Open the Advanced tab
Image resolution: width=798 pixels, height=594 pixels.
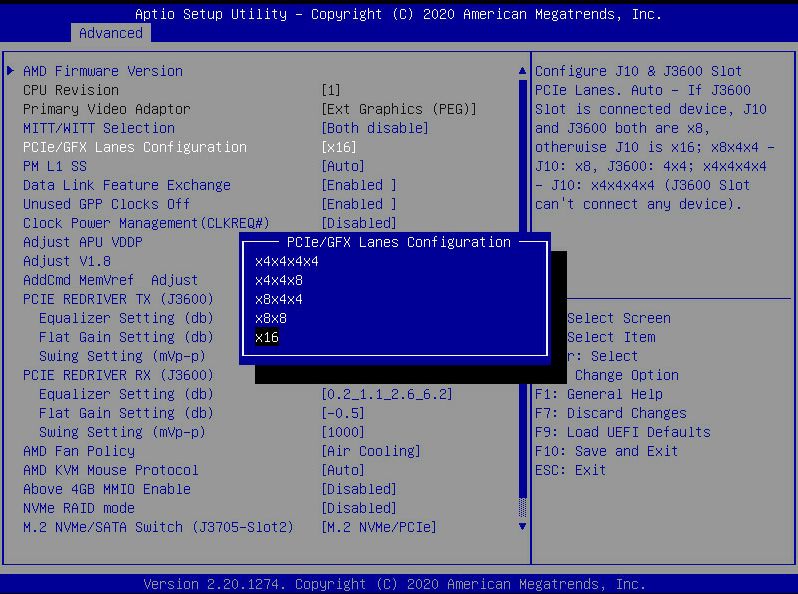[x=110, y=33]
